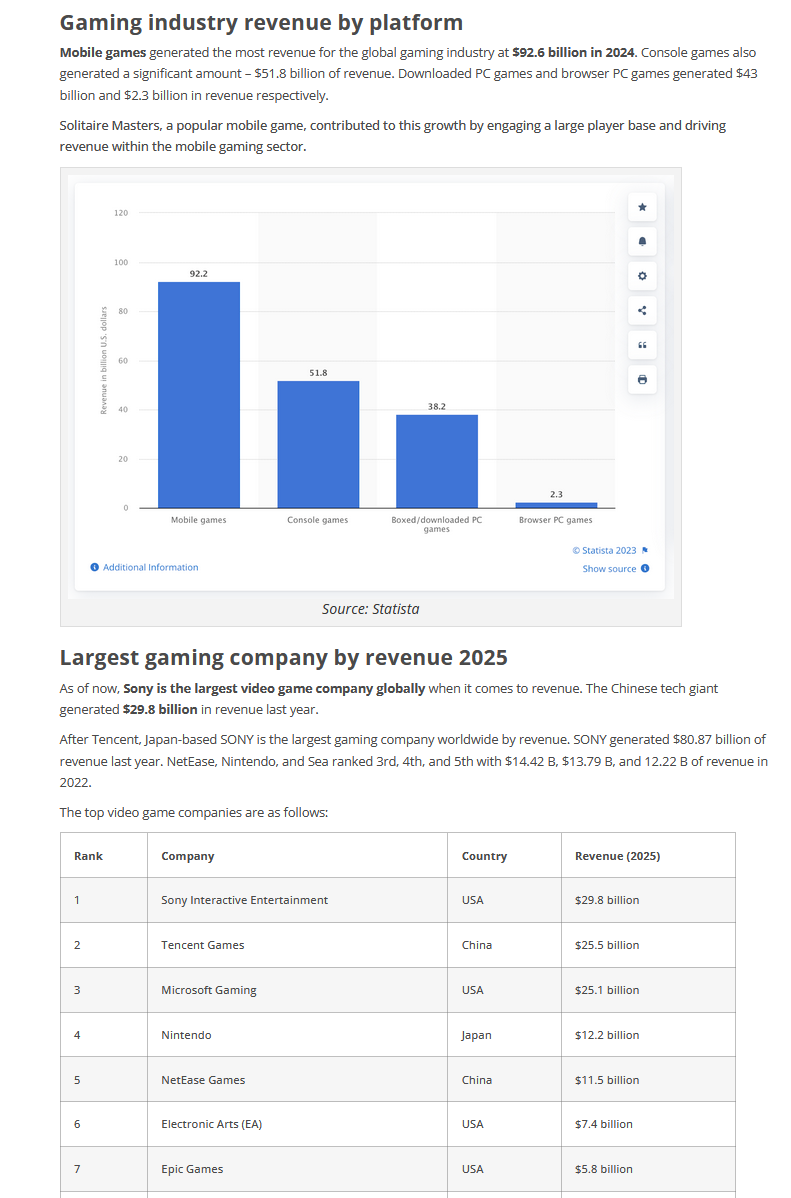The image size is (791, 1198).
Task: Click the 38.2 value label on chart
Action: tap(437, 406)
